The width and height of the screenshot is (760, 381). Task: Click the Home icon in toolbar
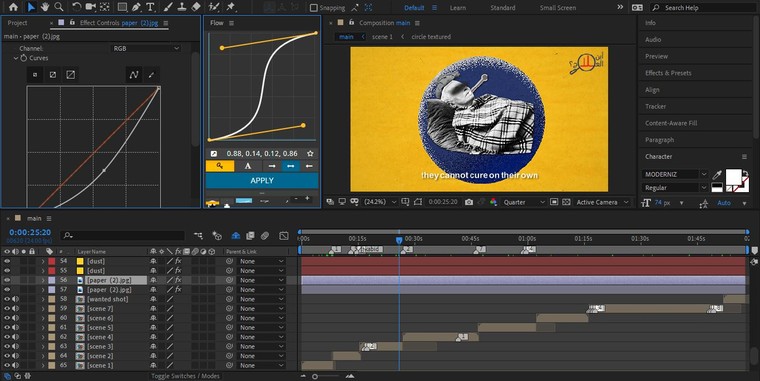[13, 7]
